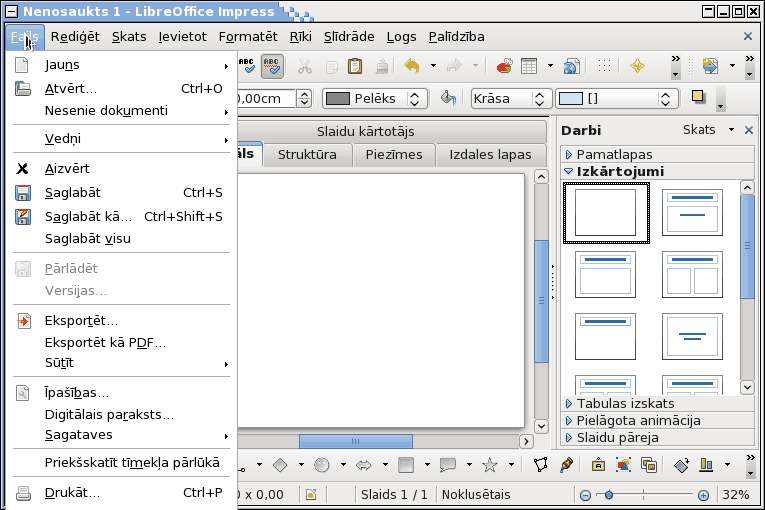Click the callouts speech bubble icon

(447, 465)
